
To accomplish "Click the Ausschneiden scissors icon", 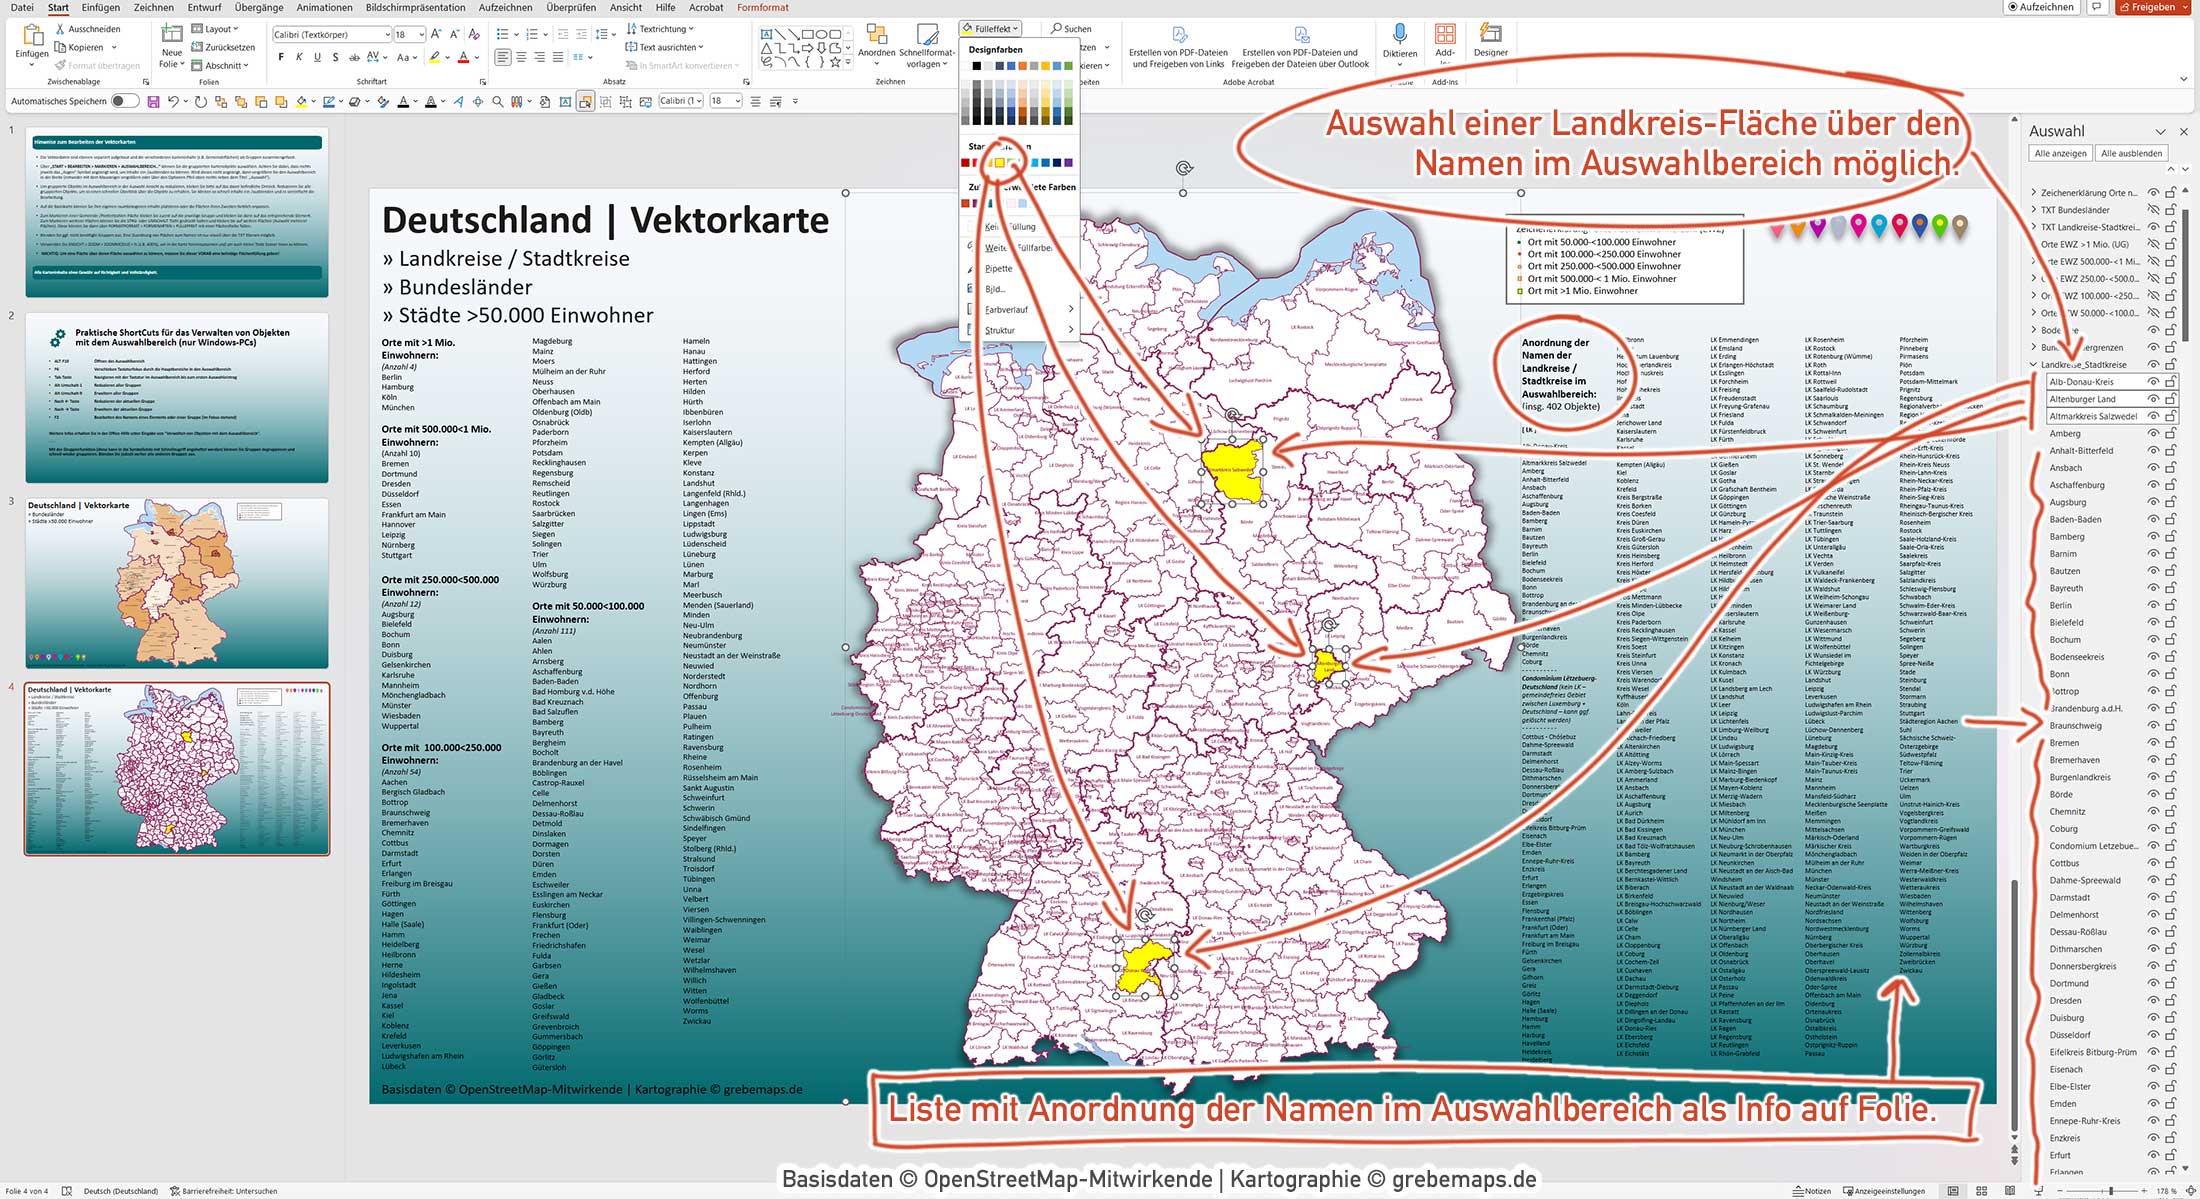I will coord(62,28).
